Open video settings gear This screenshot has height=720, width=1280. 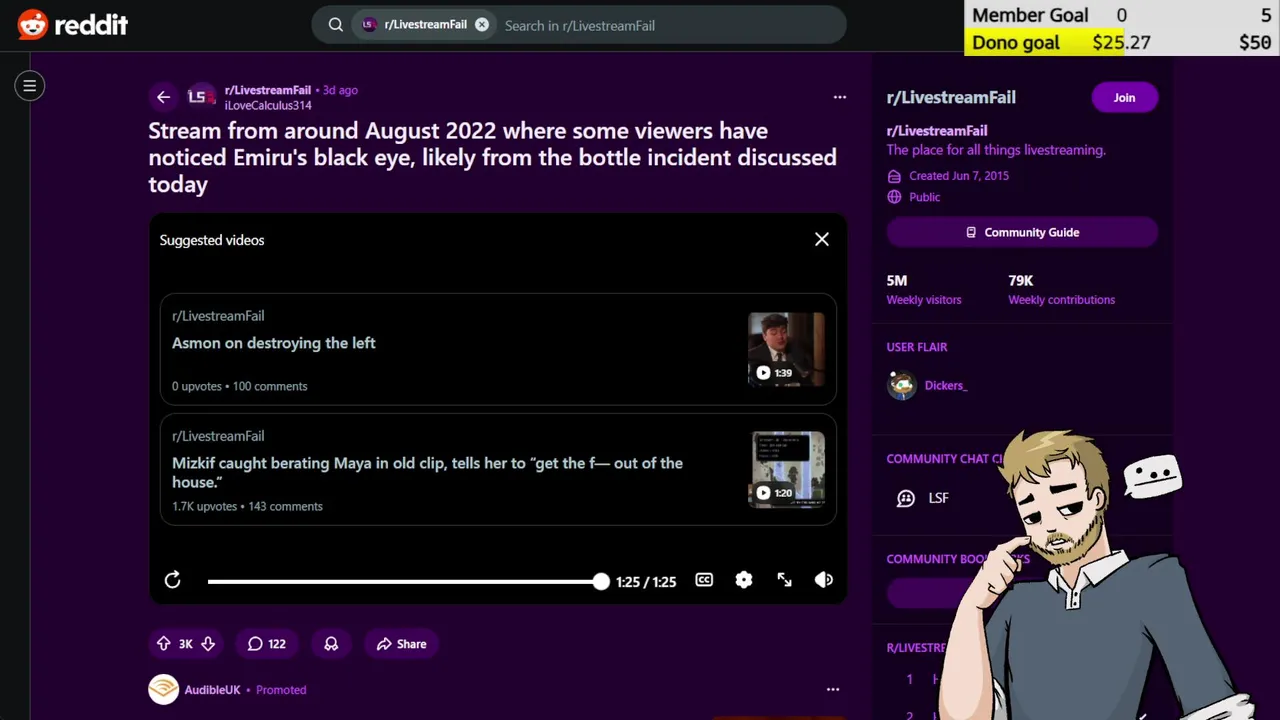pos(744,580)
